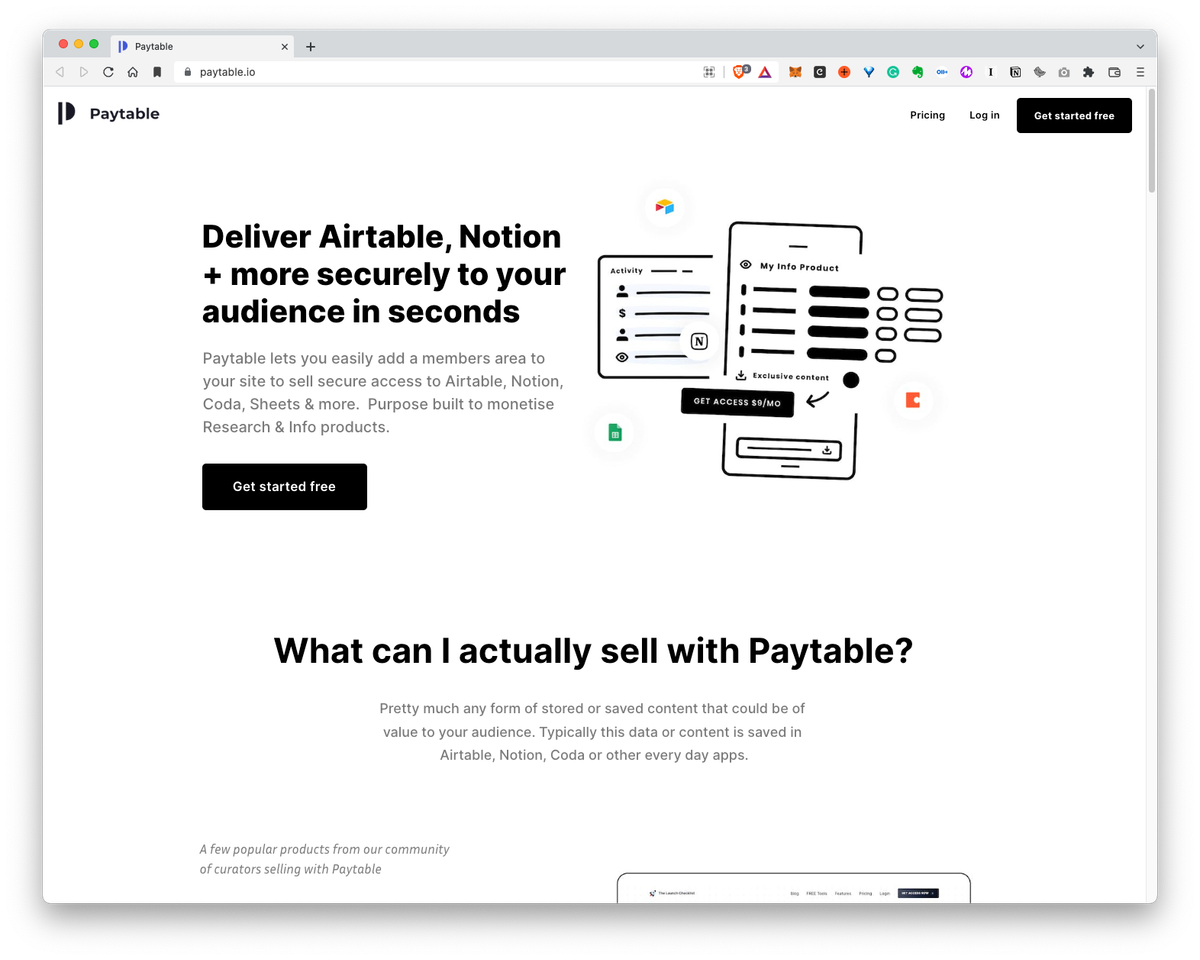1200x960 pixels.
Task: Click the Google Sheets icon in the illustration
Action: (x=614, y=432)
